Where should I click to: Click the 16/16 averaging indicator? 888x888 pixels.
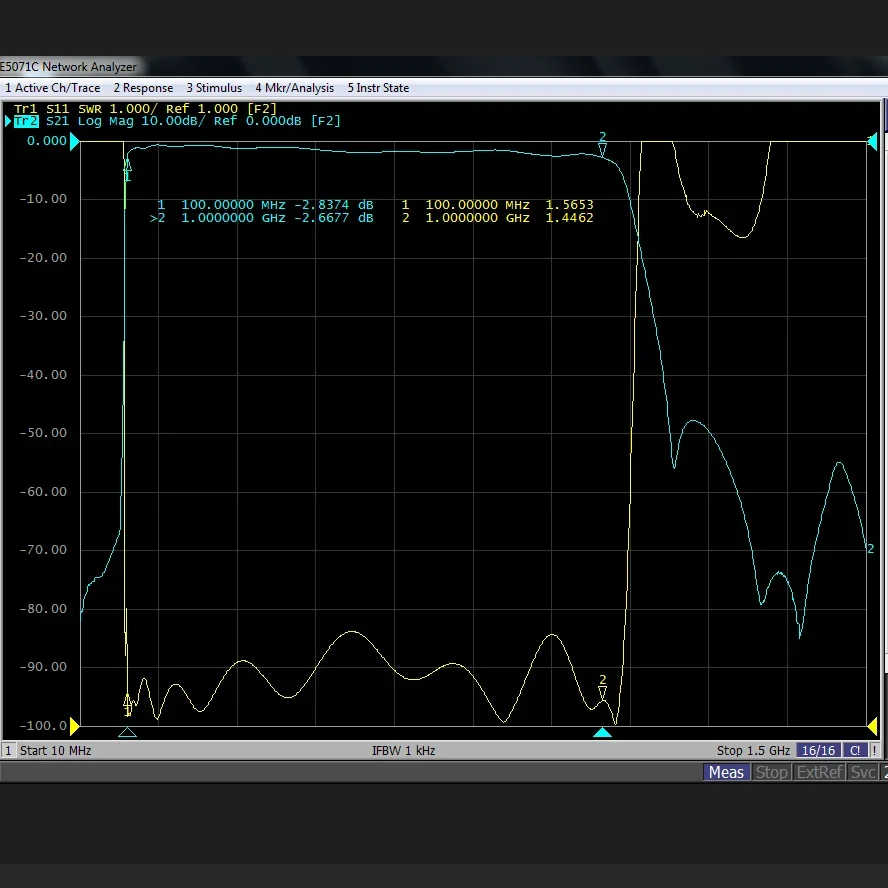click(x=818, y=750)
